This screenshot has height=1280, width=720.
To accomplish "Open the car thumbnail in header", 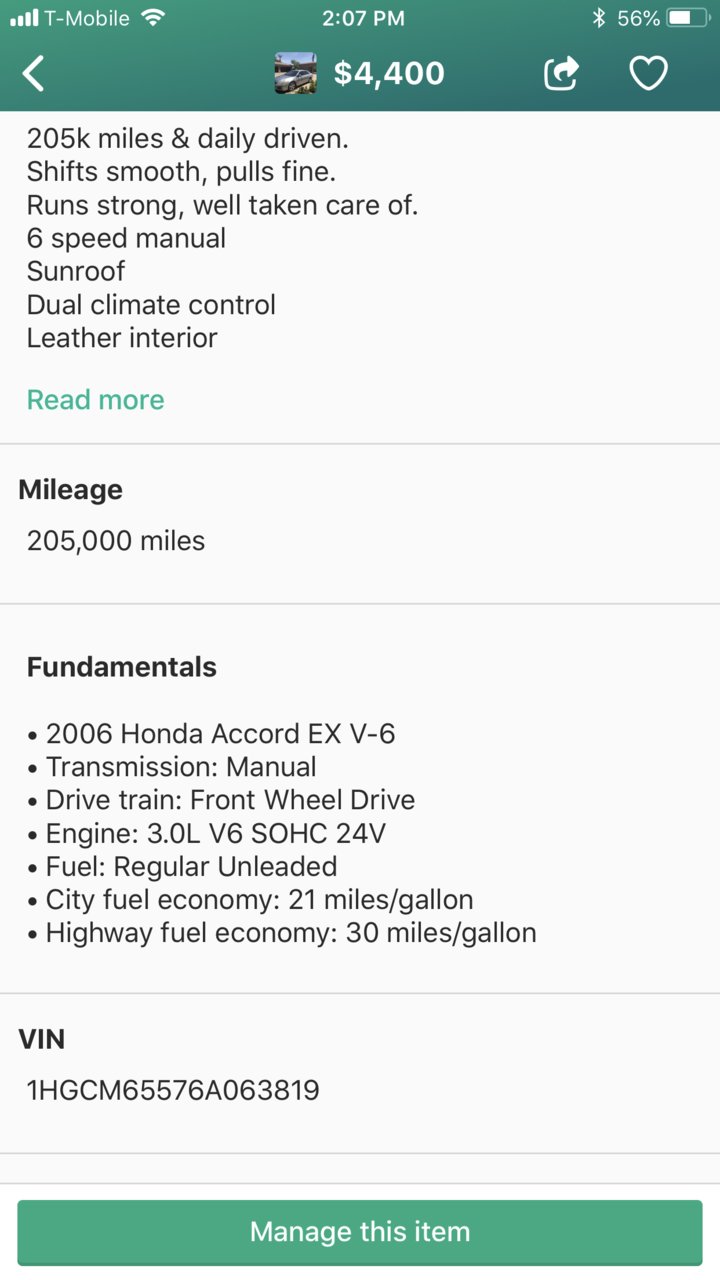I will [x=296, y=73].
